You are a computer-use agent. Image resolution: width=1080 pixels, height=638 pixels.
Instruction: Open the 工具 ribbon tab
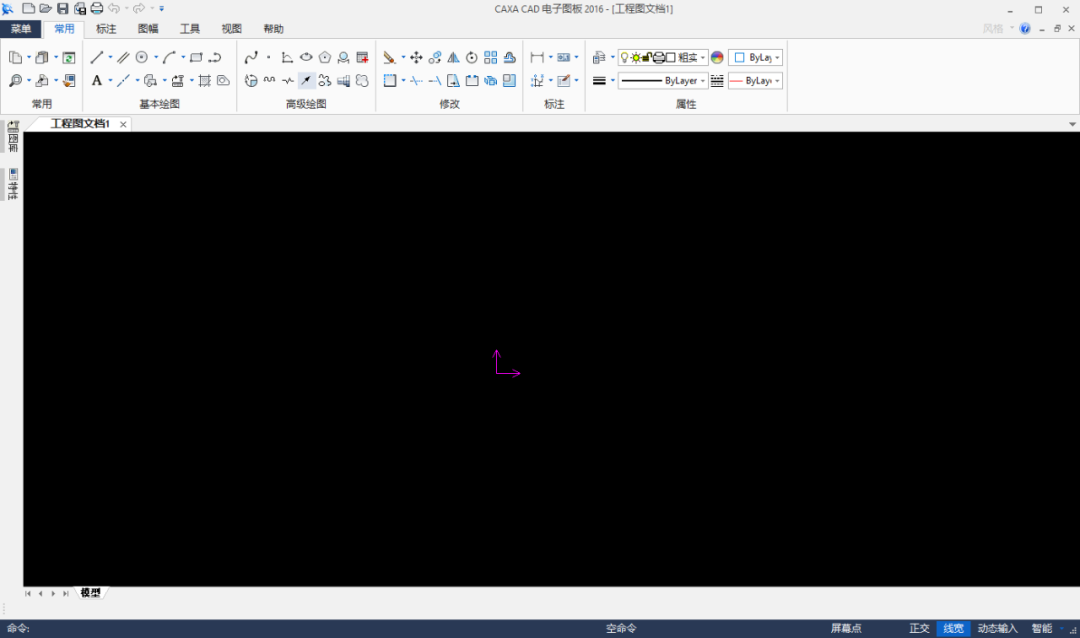click(190, 29)
